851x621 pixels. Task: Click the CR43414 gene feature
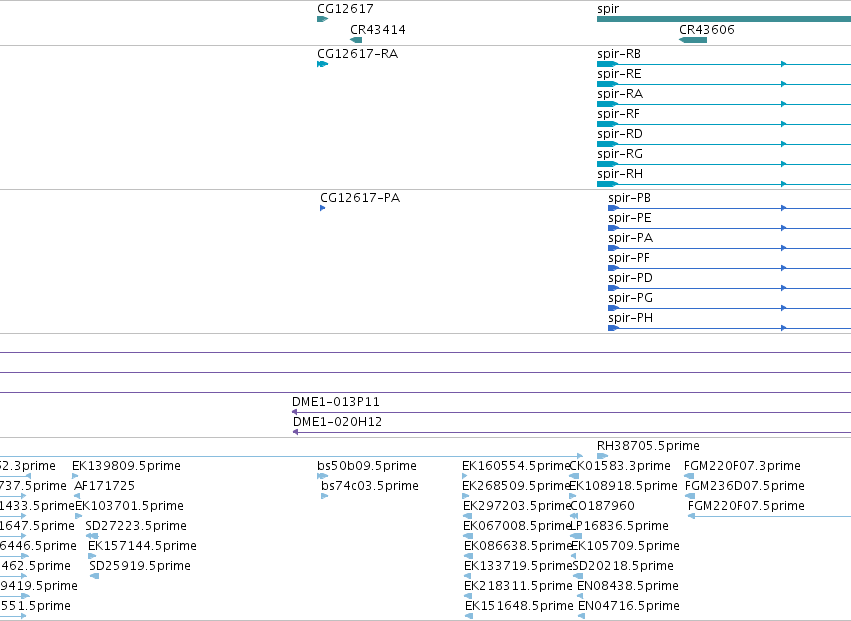pyautogui.click(x=356, y=40)
